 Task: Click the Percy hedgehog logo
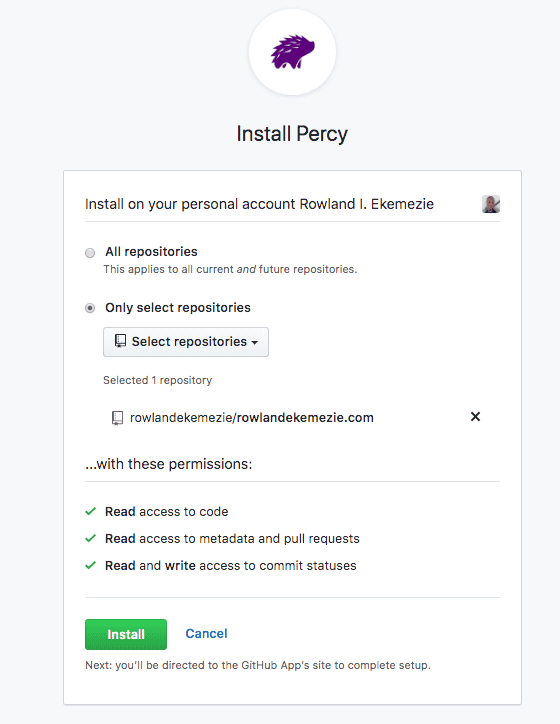[292, 52]
